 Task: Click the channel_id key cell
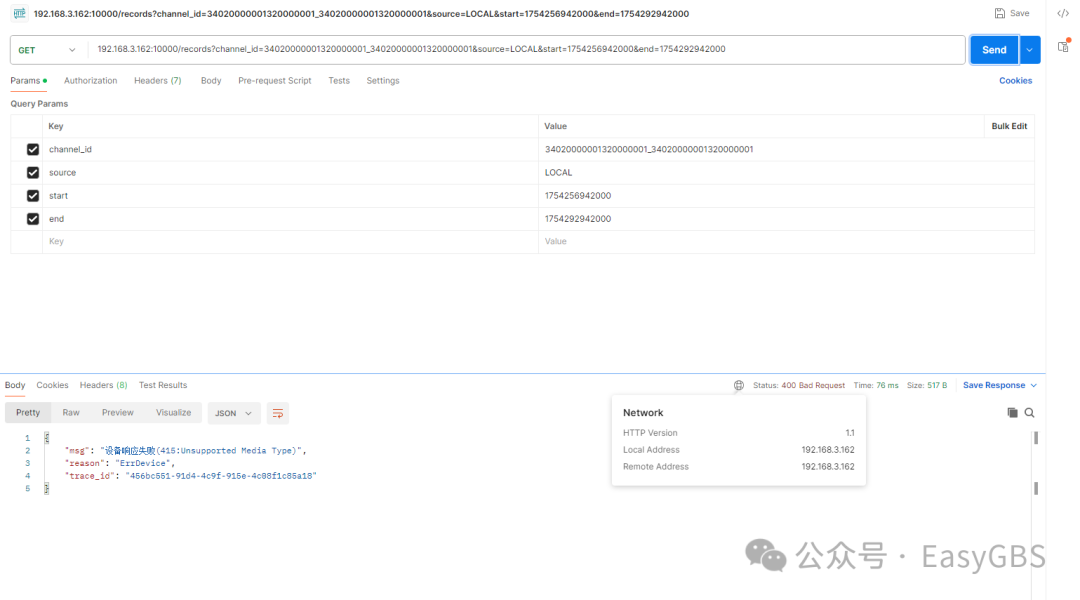click(290, 149)
